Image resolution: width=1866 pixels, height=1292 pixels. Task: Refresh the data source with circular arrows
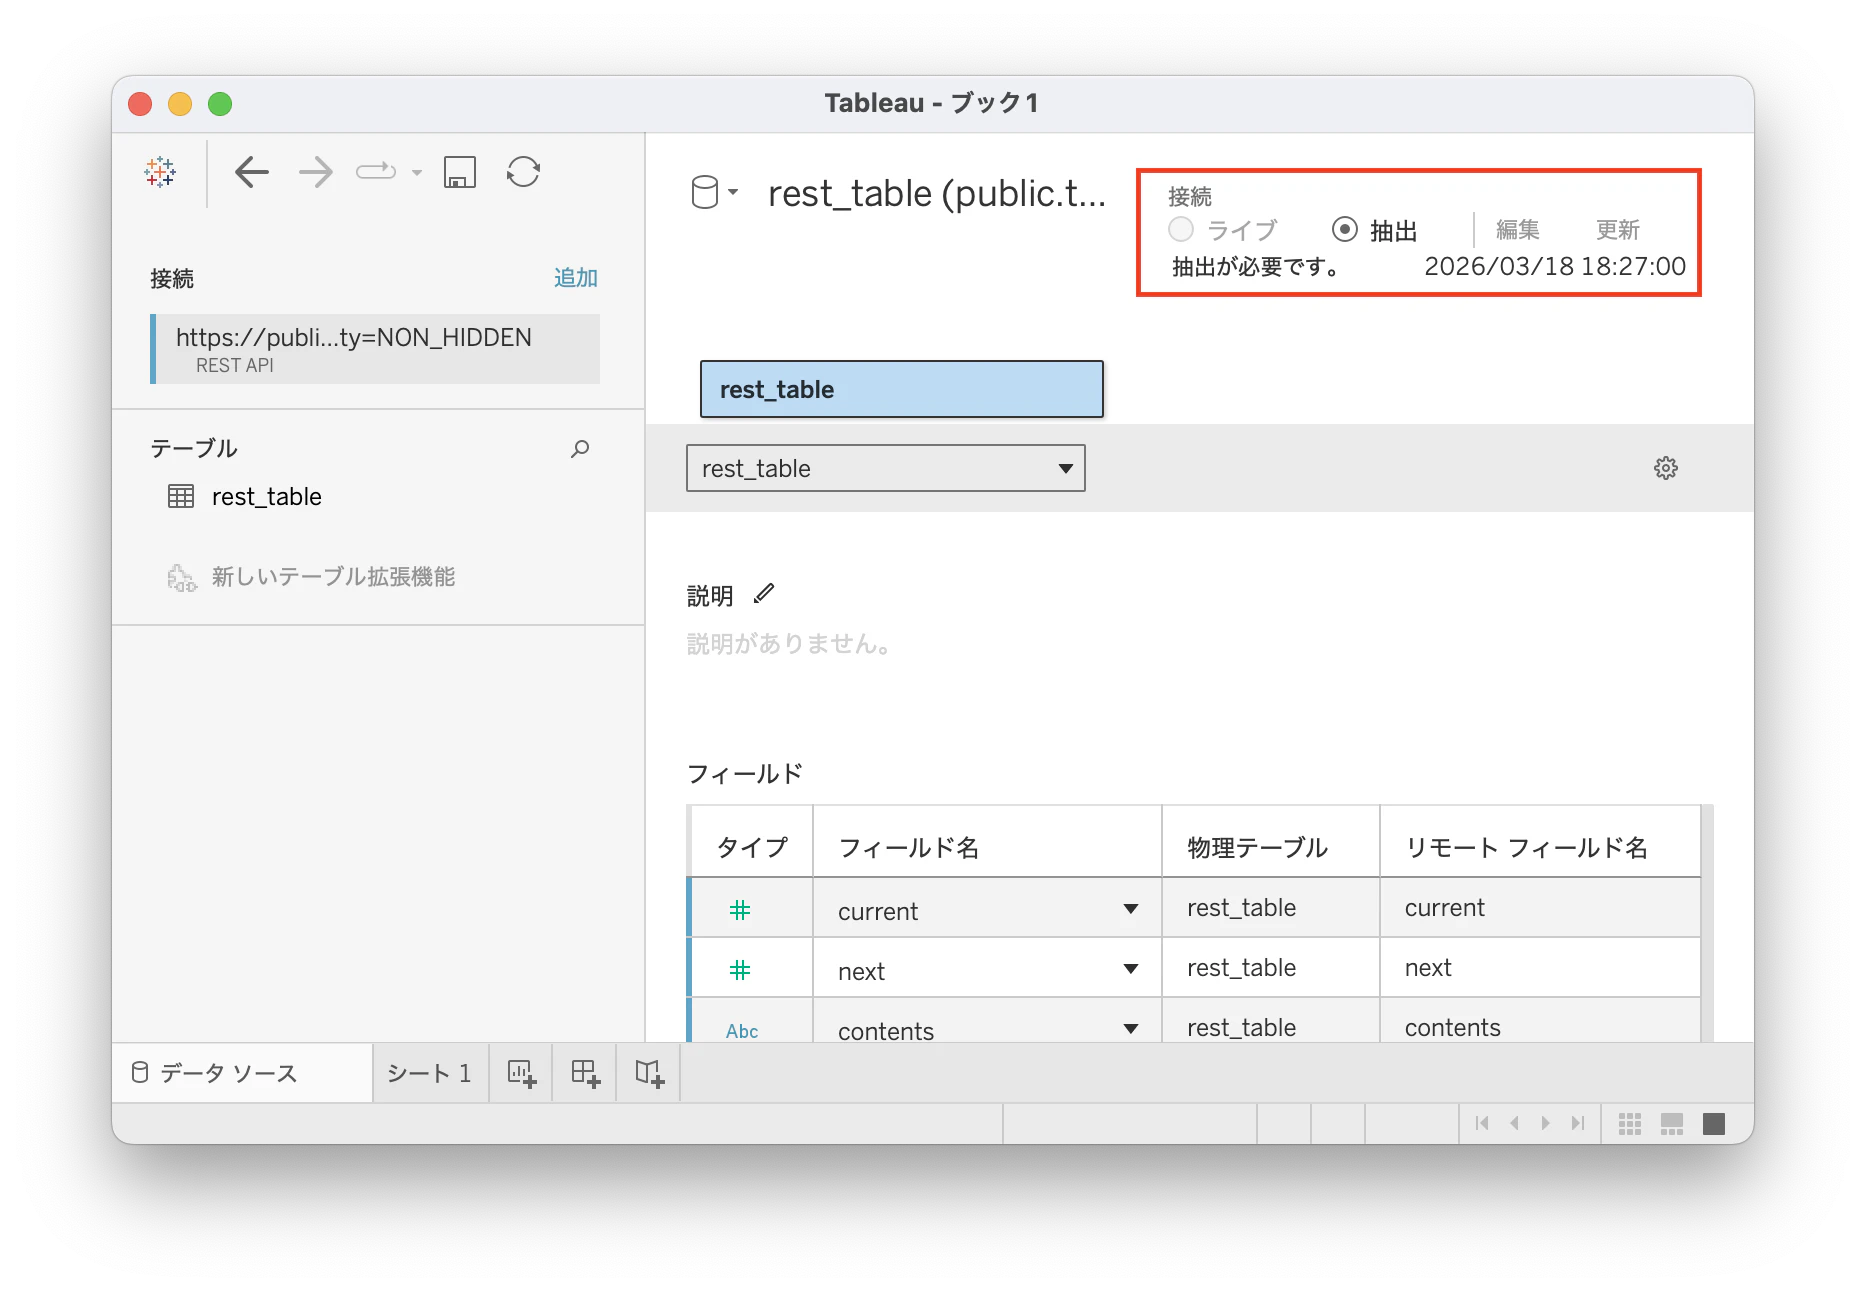[x=523, y=172]
